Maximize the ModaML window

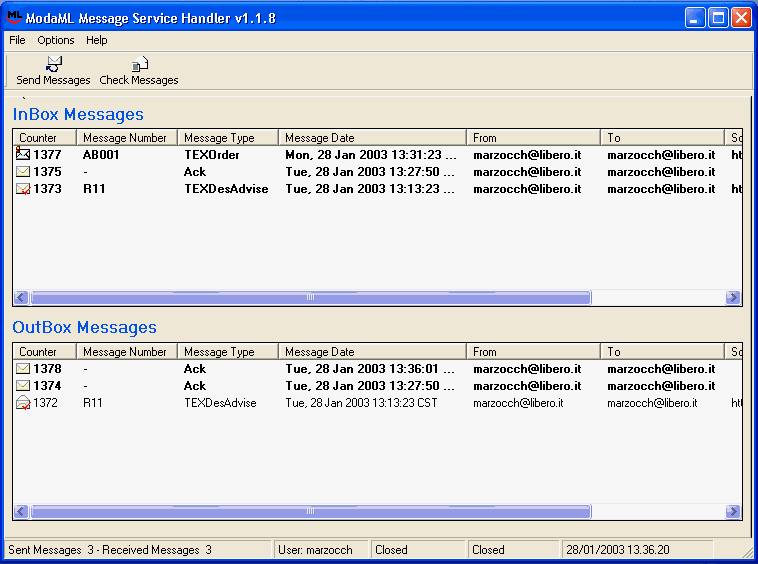718,18
